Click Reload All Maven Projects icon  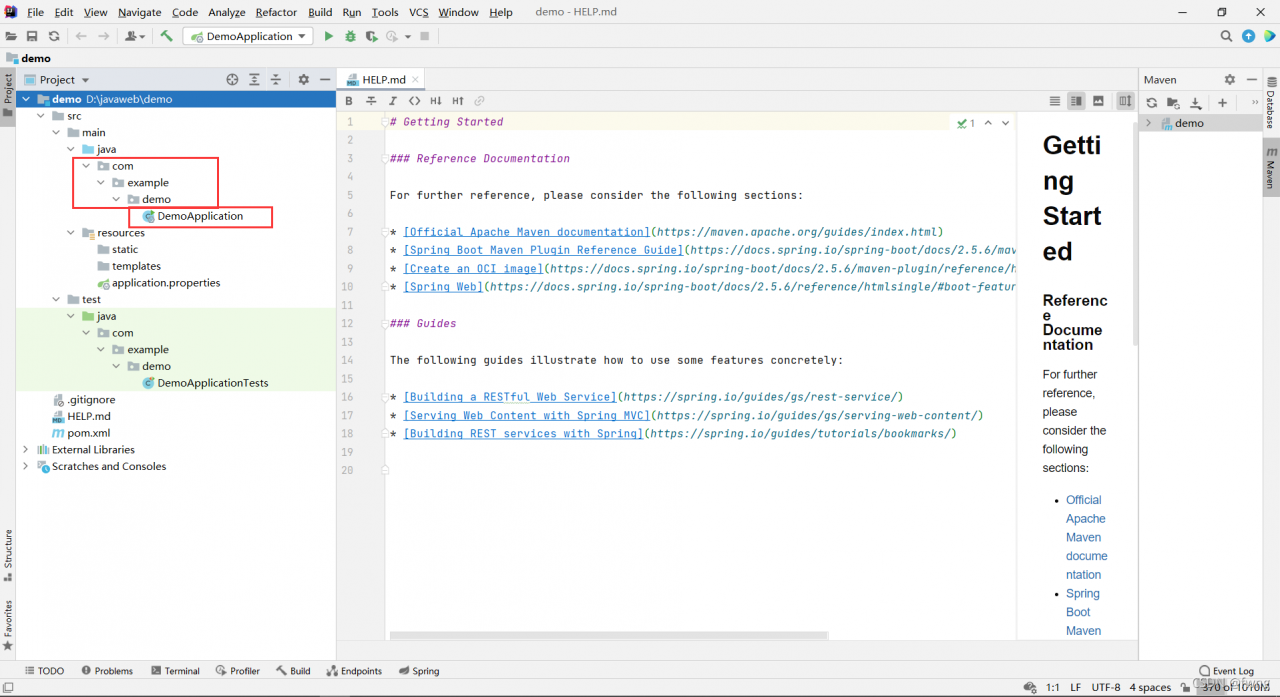pyautogui.click(x=1152, y=102)
